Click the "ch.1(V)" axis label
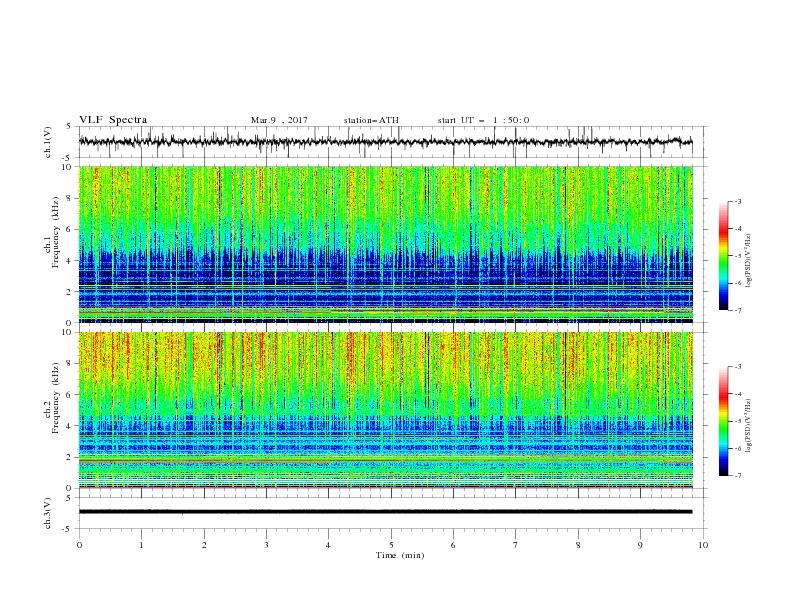Screen dimensions: 792x612 (48, 142)
